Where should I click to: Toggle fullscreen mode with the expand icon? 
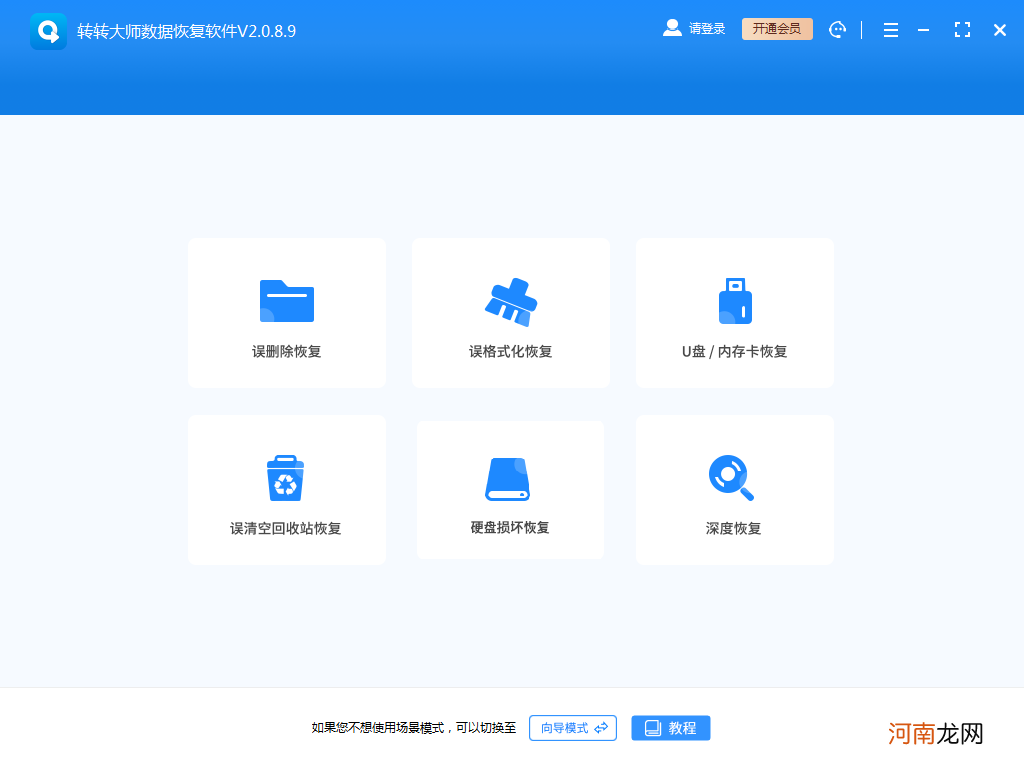pos(962,30)
